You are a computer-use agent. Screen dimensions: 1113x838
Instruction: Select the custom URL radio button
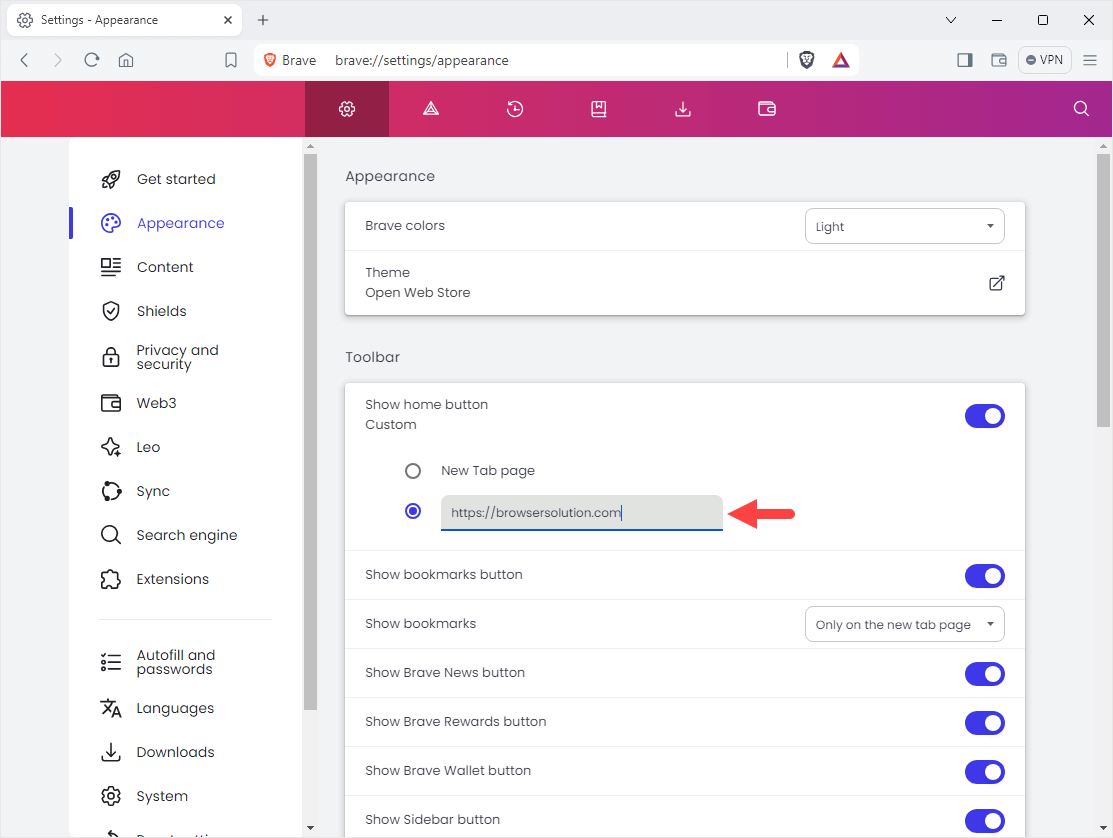(x=412, y=512)
